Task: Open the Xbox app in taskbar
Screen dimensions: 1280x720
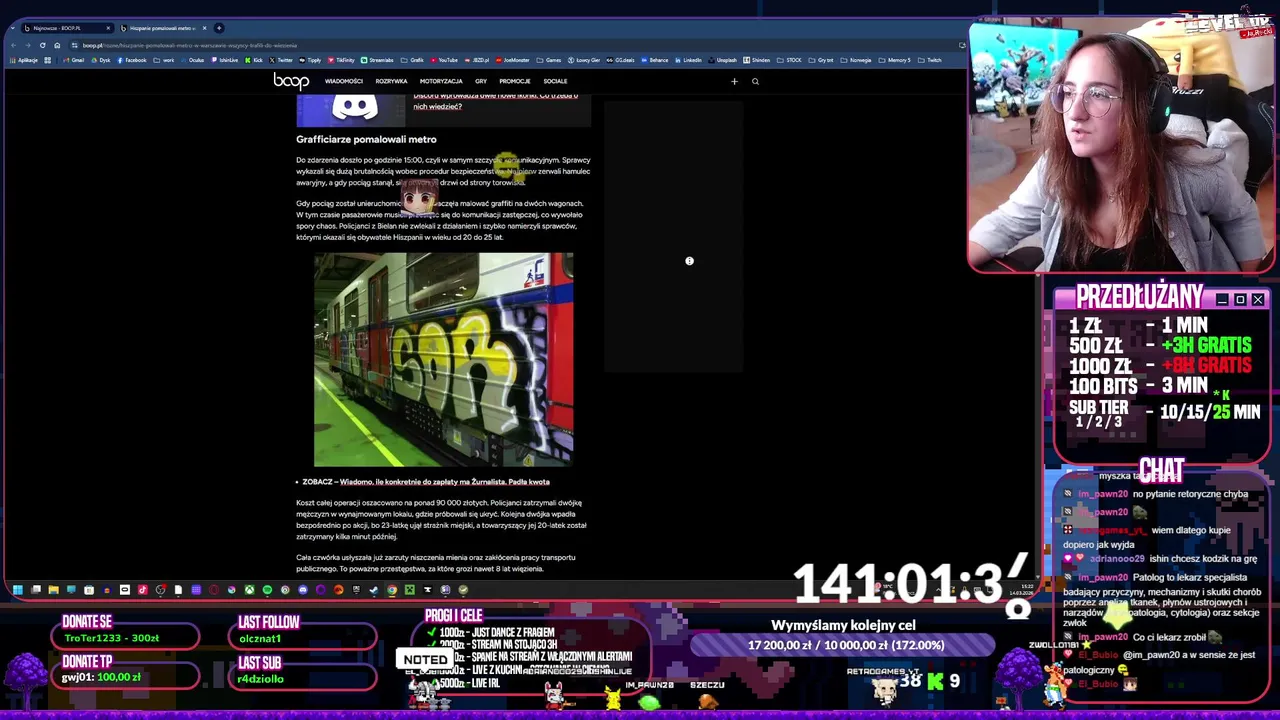Action: tap(249, 590)
